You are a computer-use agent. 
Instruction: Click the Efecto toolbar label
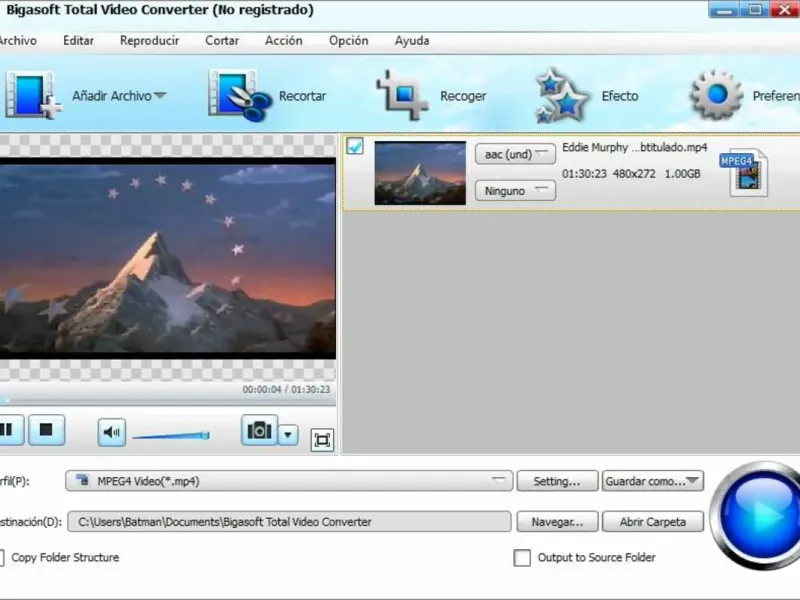point(620,96)
